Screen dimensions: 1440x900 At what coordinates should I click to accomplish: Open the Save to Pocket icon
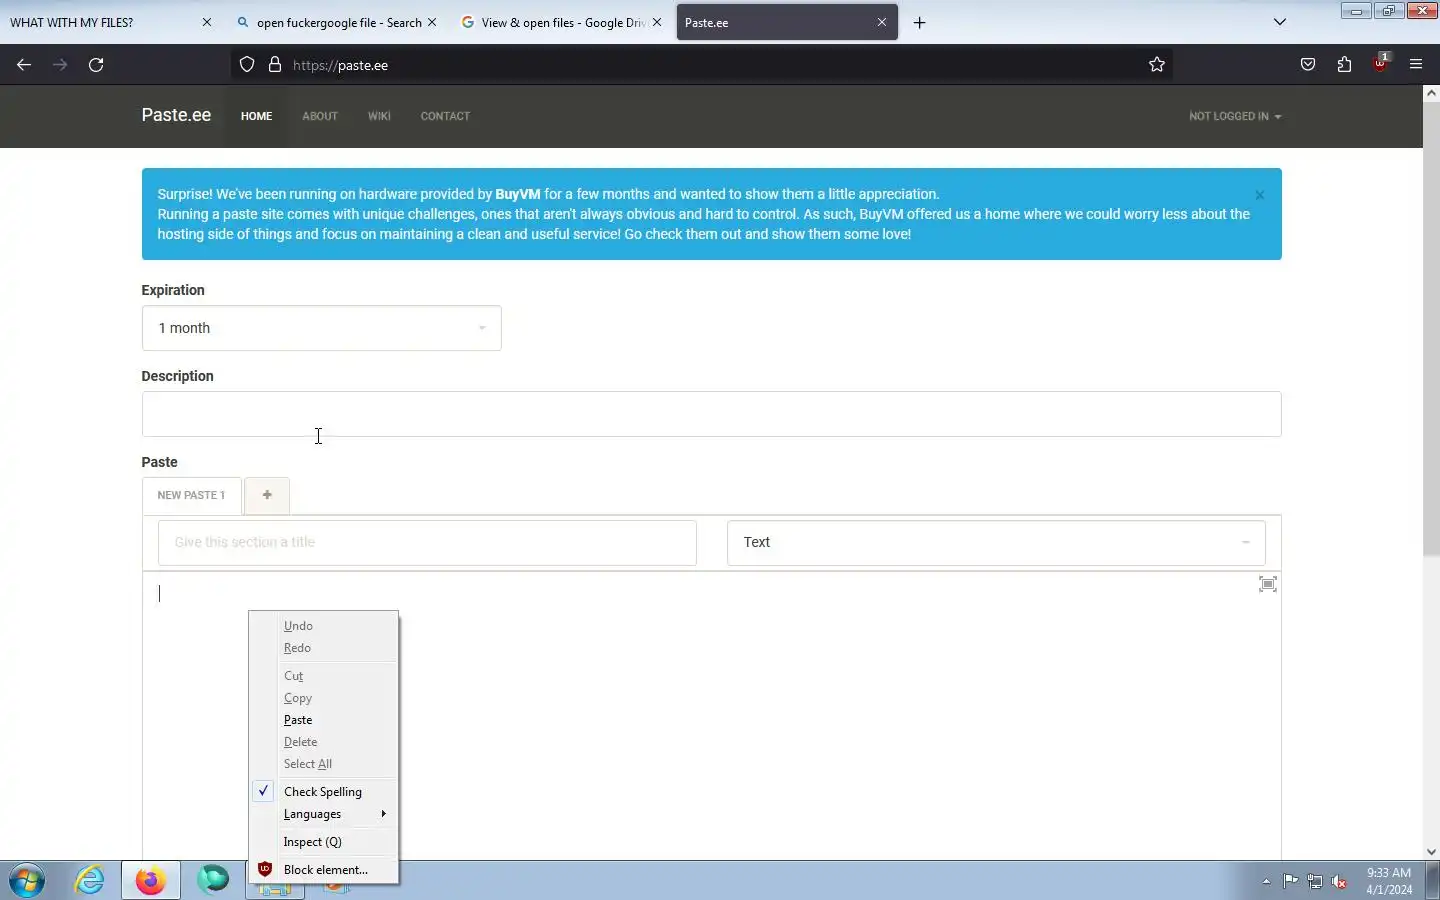[x=1308, y=65]
